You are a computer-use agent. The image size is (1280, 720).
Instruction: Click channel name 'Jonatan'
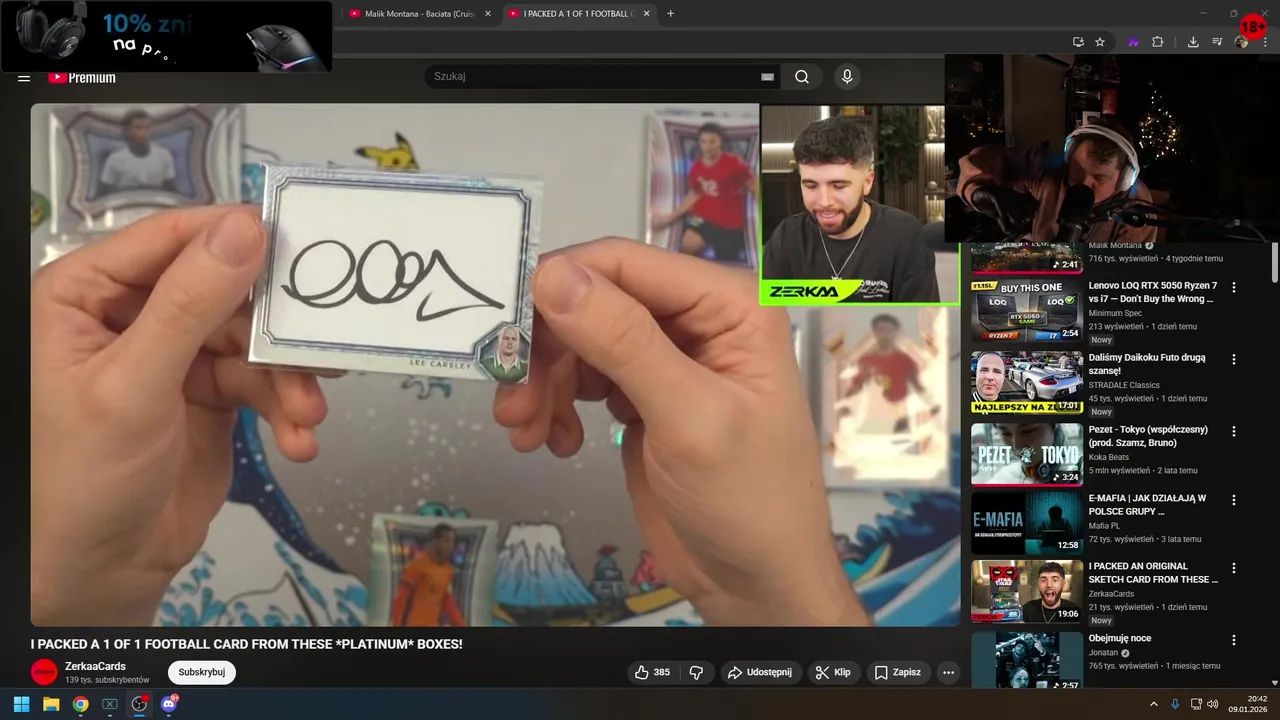[1104, 652]
